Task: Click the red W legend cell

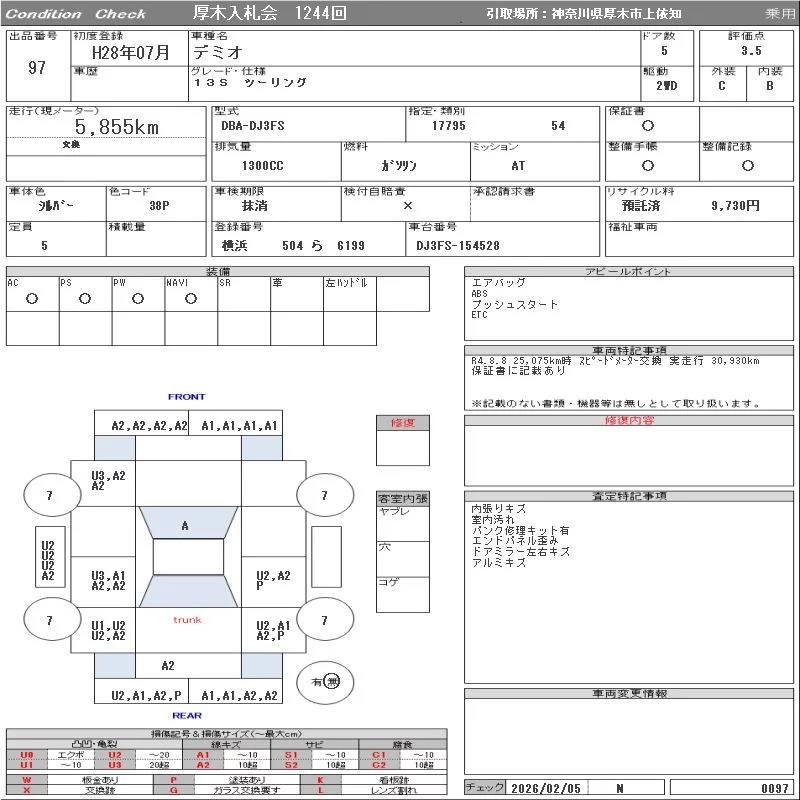Action: pos(26,779)
